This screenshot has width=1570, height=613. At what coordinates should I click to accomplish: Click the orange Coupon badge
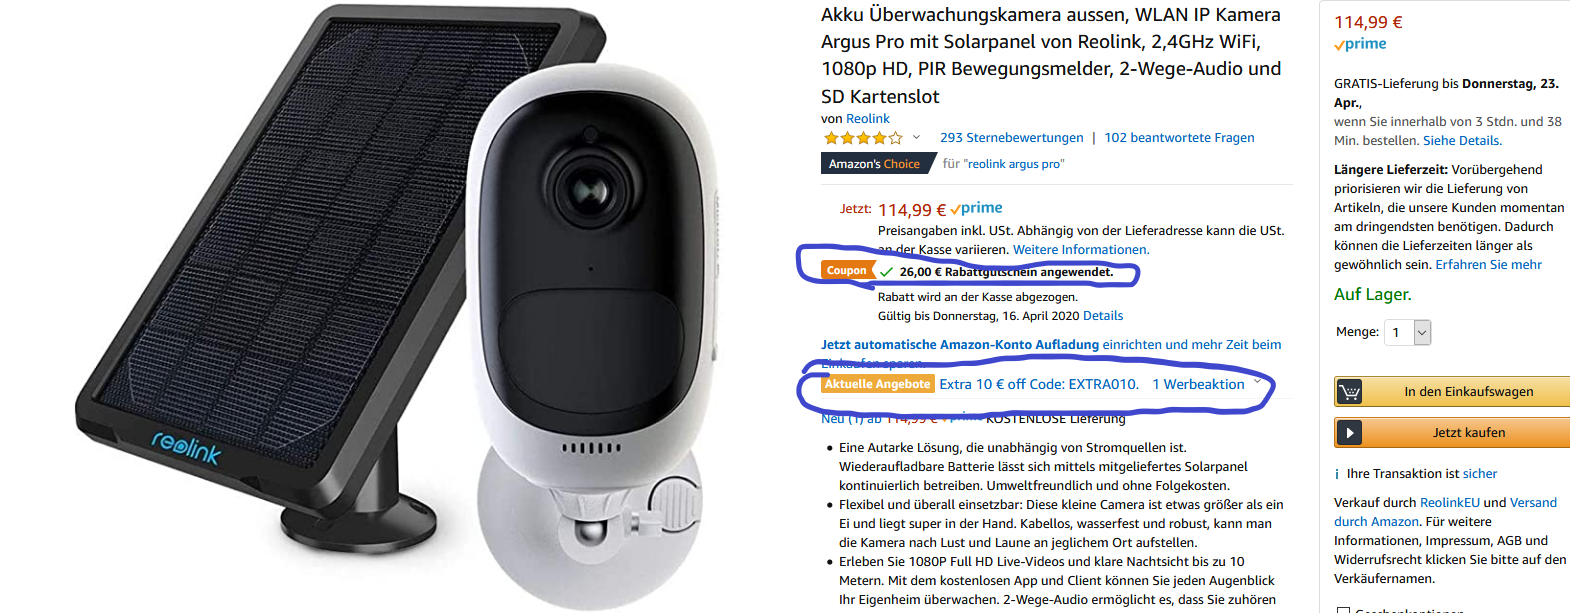tap(846, 270)
